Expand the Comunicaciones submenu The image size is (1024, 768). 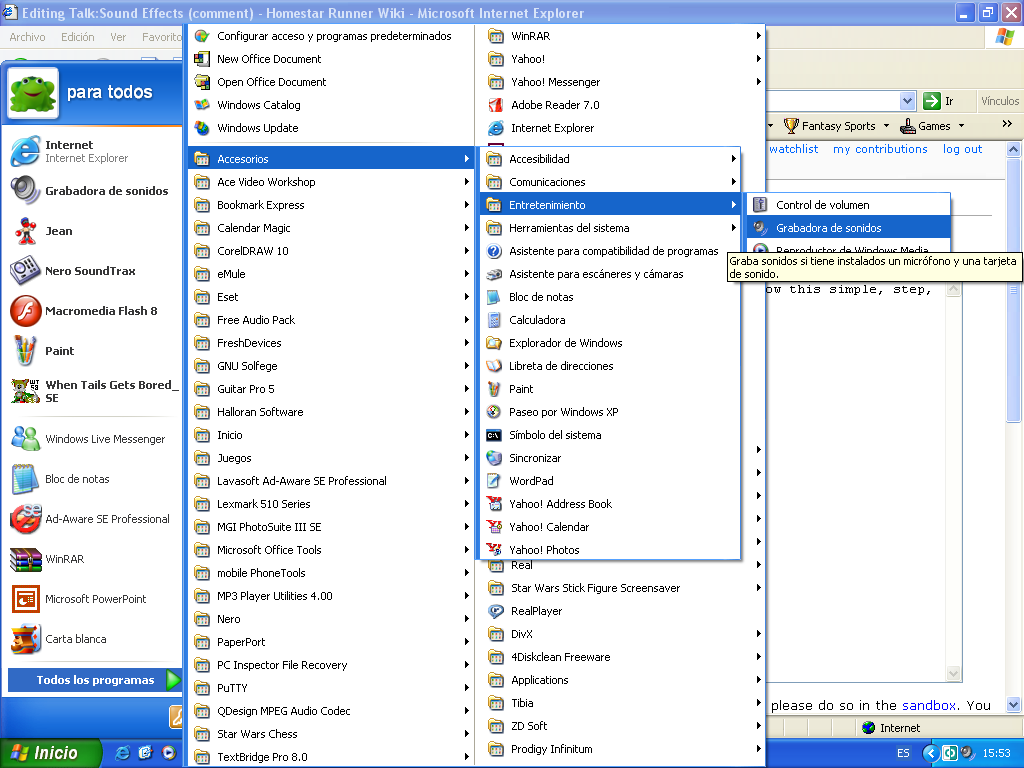(x=610, y=182)
